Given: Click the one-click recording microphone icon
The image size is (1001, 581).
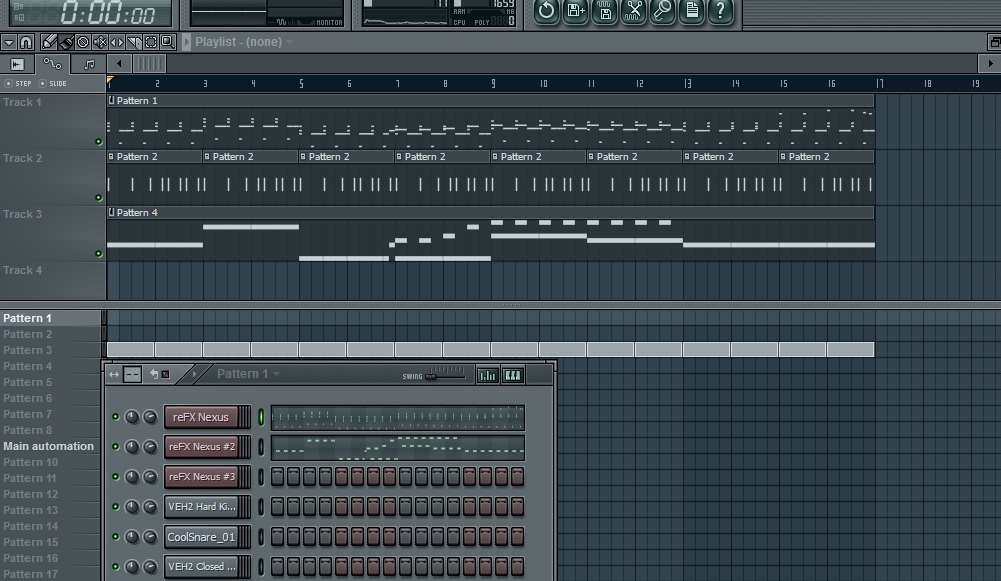Looking at the screenshot, I should (x=663, y=10).
